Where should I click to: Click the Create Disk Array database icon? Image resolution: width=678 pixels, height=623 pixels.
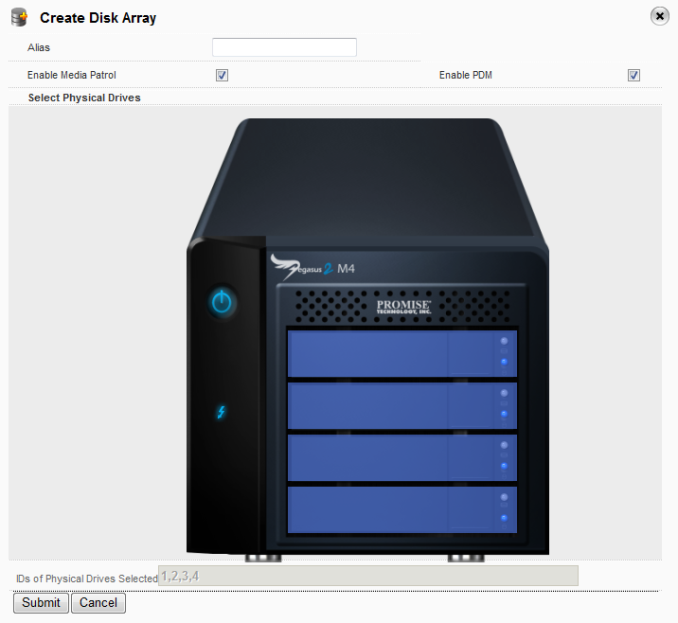click(19, 18)
